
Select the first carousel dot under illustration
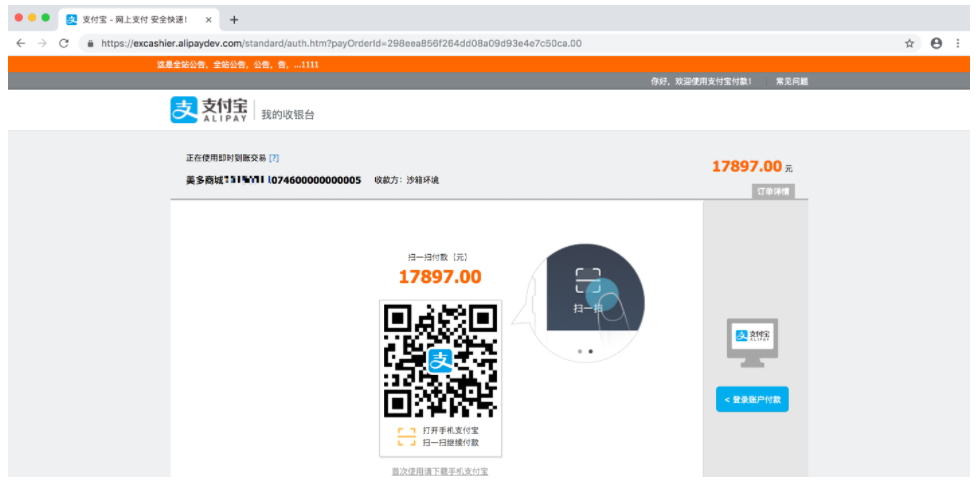(x=580, y=351)
